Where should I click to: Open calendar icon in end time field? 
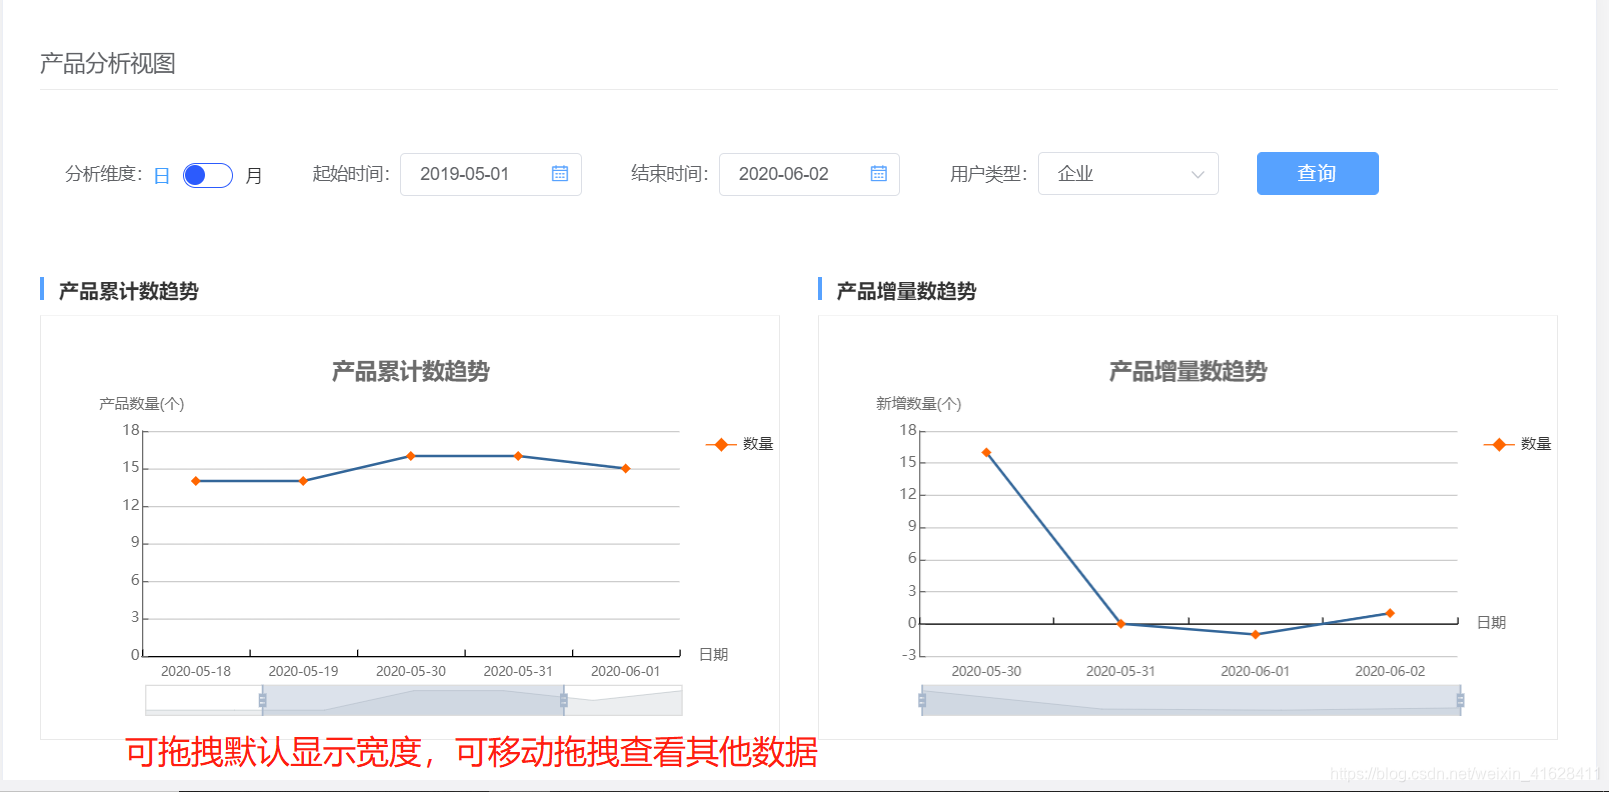click(x=879, y=174)
